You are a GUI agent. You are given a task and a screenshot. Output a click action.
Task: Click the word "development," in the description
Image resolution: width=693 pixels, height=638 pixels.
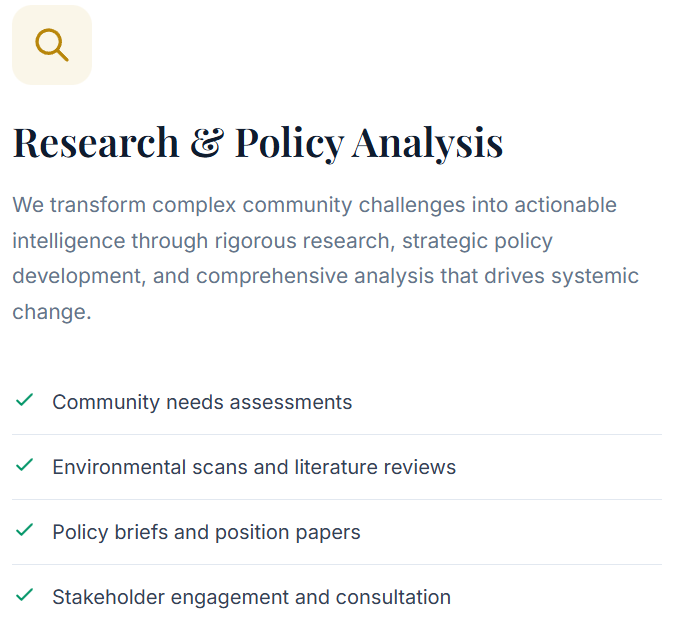76,276
